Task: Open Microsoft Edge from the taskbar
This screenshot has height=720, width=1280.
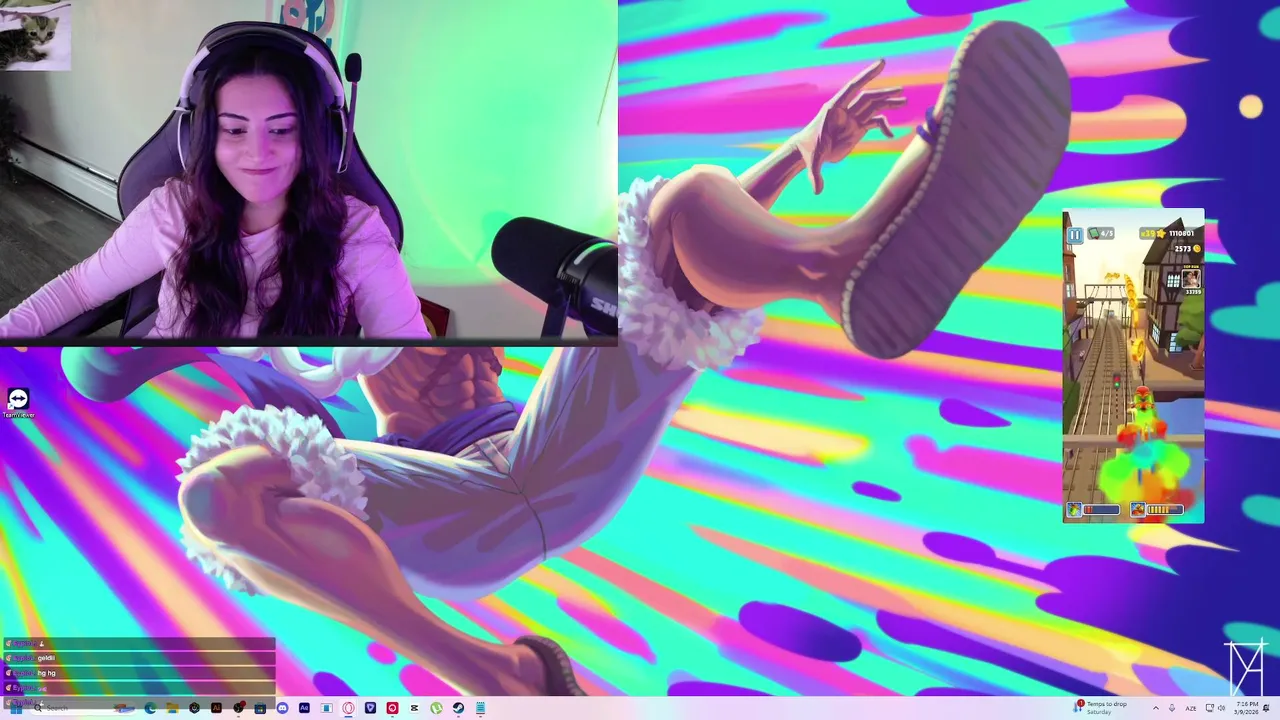Action: 150,708
